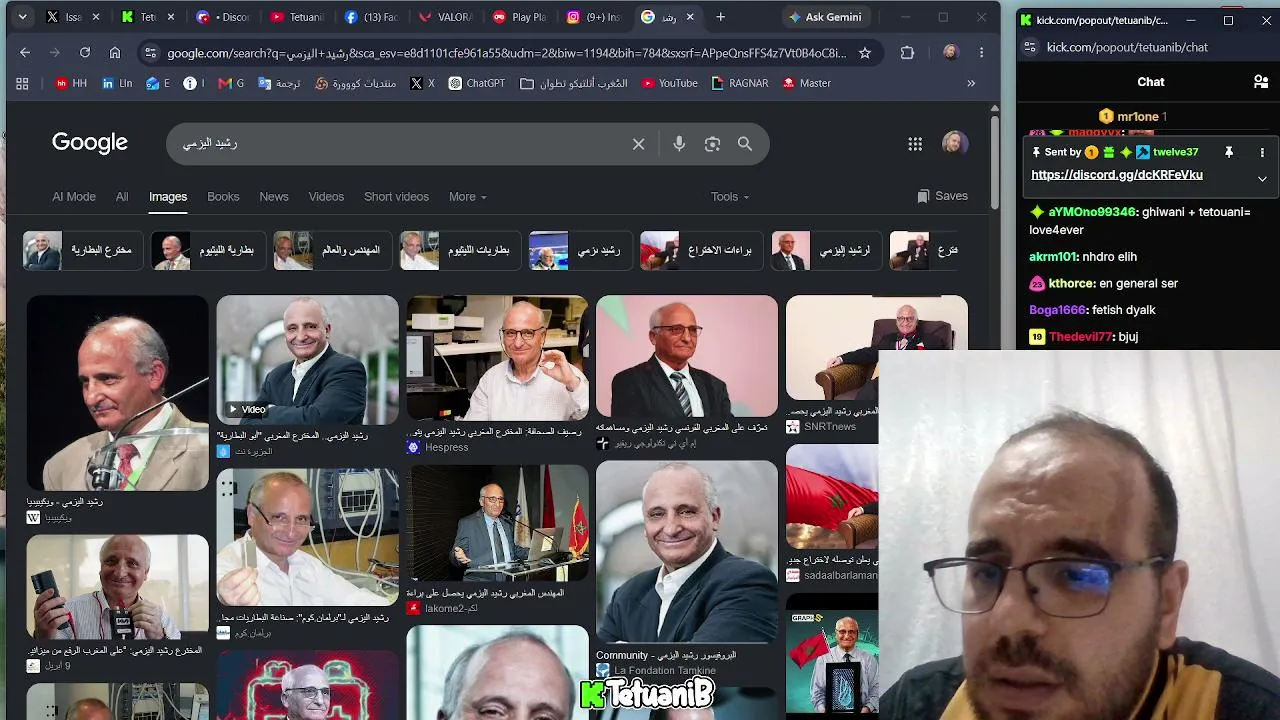Open the RAGNAR bookmark

[740, 84]
